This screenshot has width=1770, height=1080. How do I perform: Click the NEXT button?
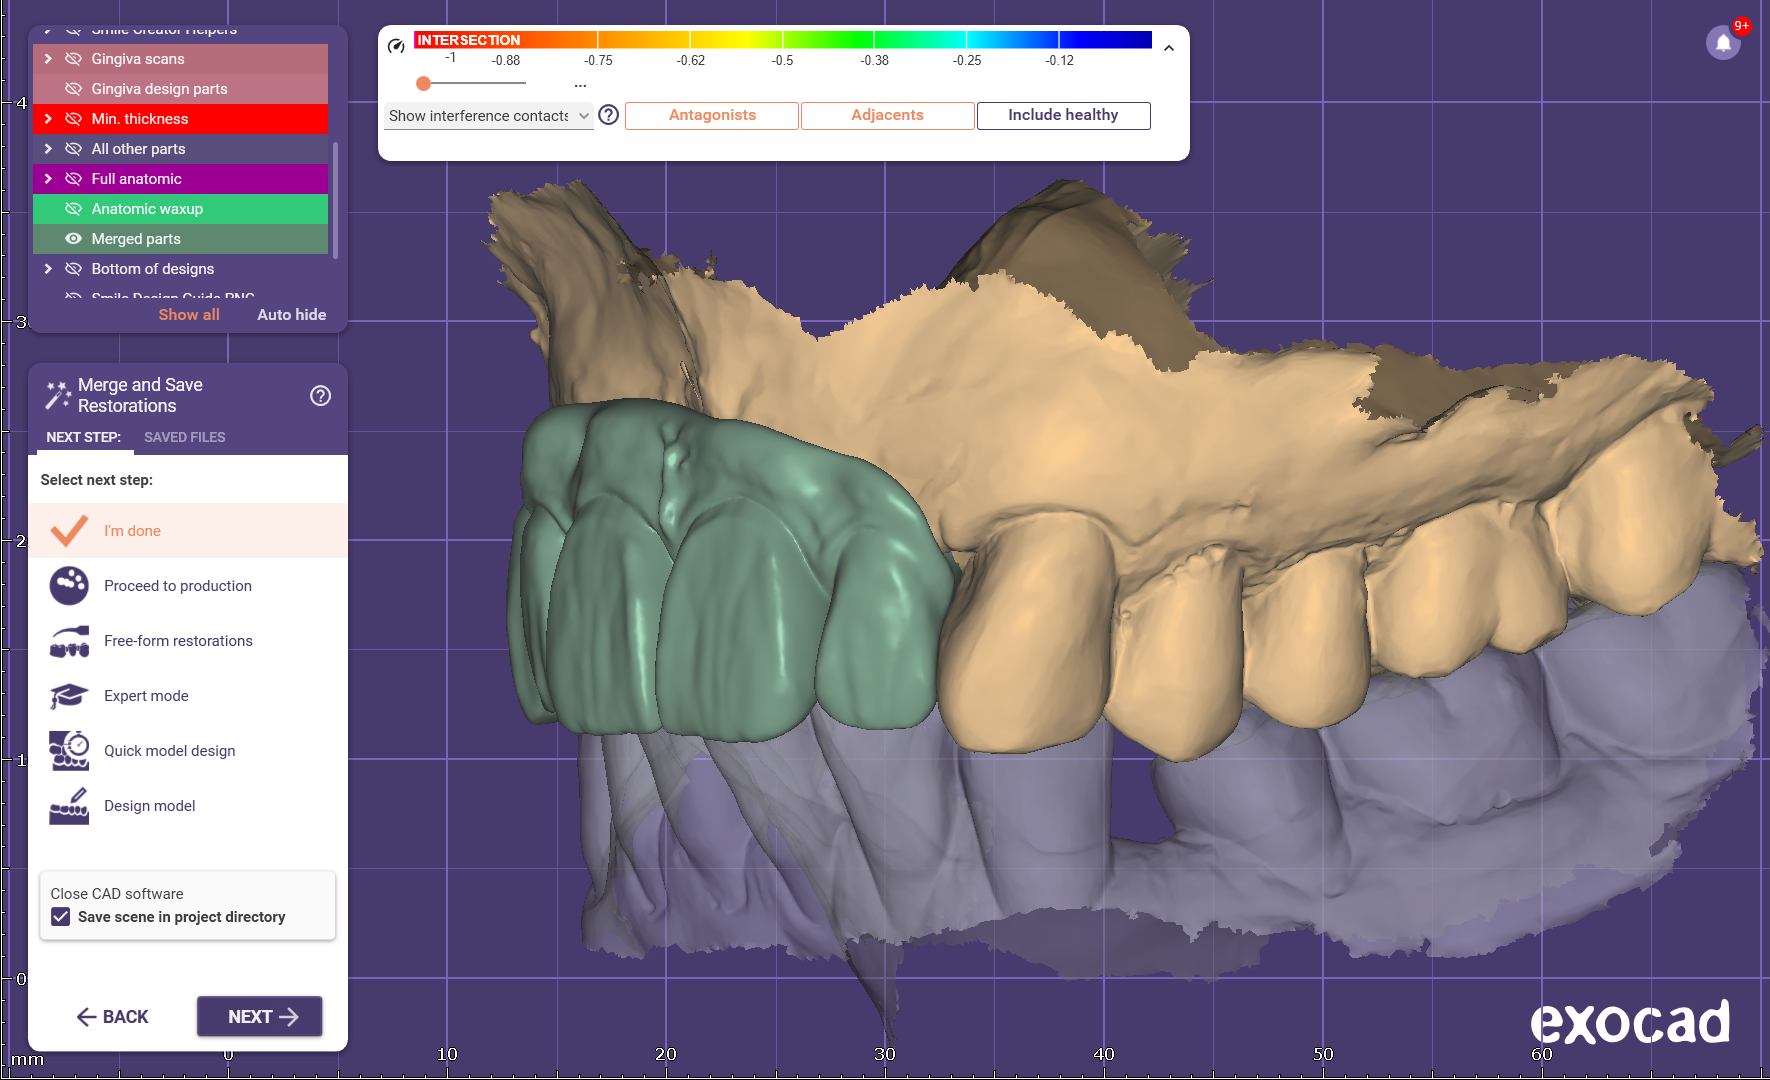pos(260,1016)
